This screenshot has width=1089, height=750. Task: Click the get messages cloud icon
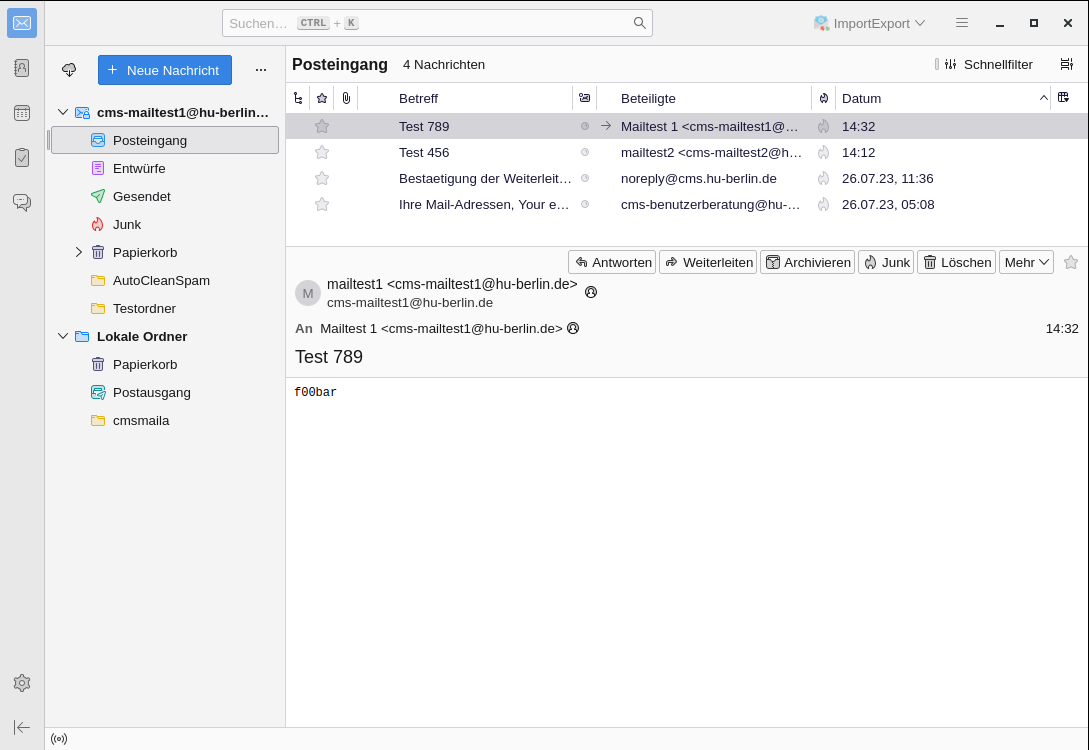[x=69, y=70]
